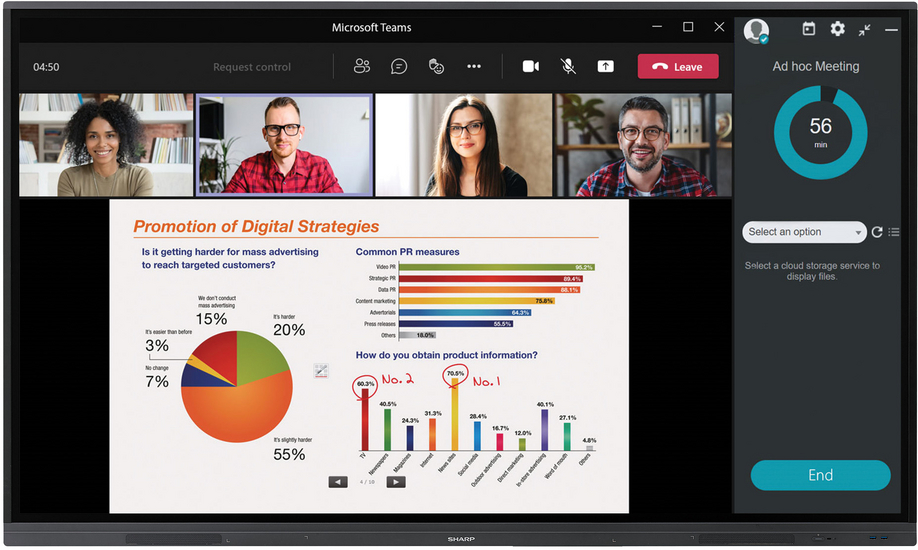Open the participants panel
The width and height of the screenshot is (918, 550).
pos(362,67)
